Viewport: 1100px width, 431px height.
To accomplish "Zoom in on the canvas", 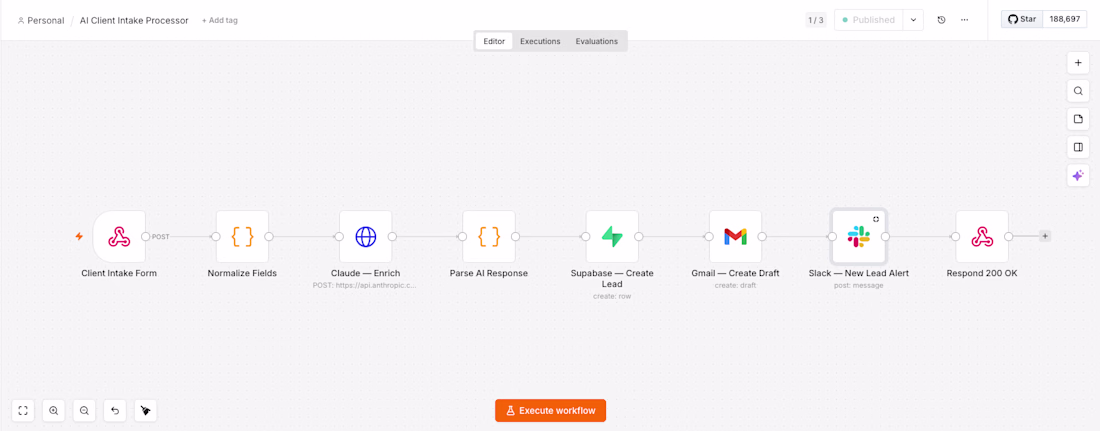I will point(54,411).
